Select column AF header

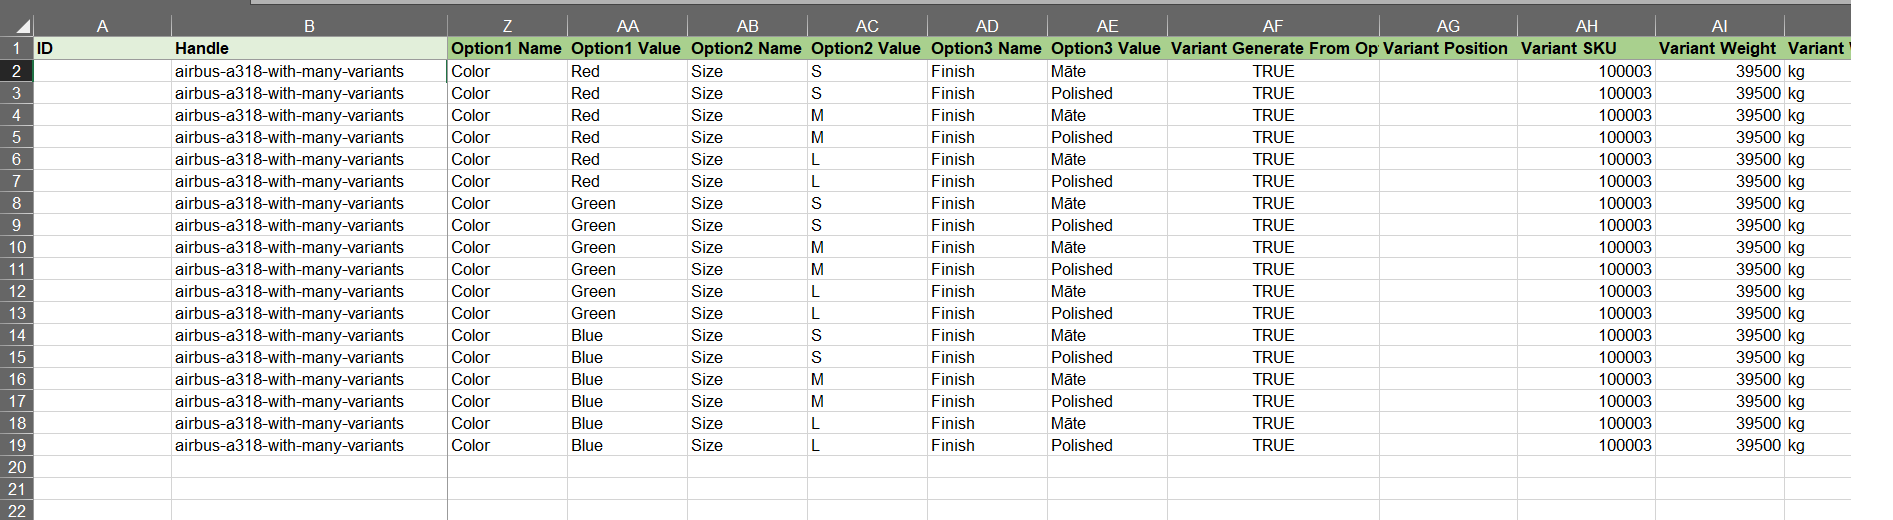[1272, 26]
